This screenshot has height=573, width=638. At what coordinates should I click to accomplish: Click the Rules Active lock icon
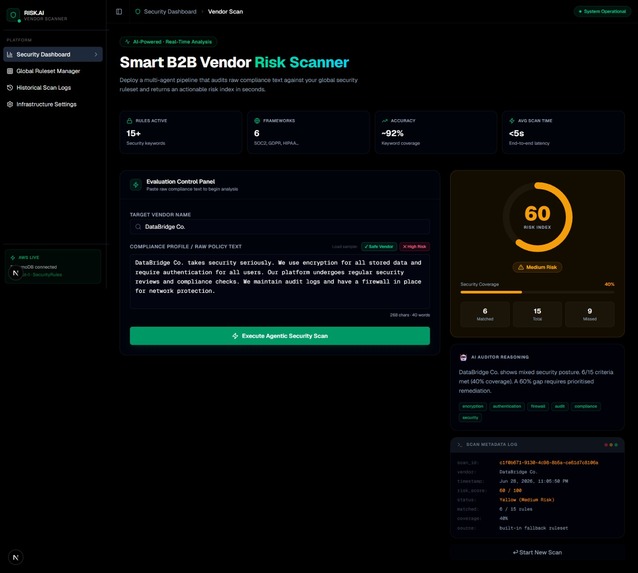click(129, 121)
